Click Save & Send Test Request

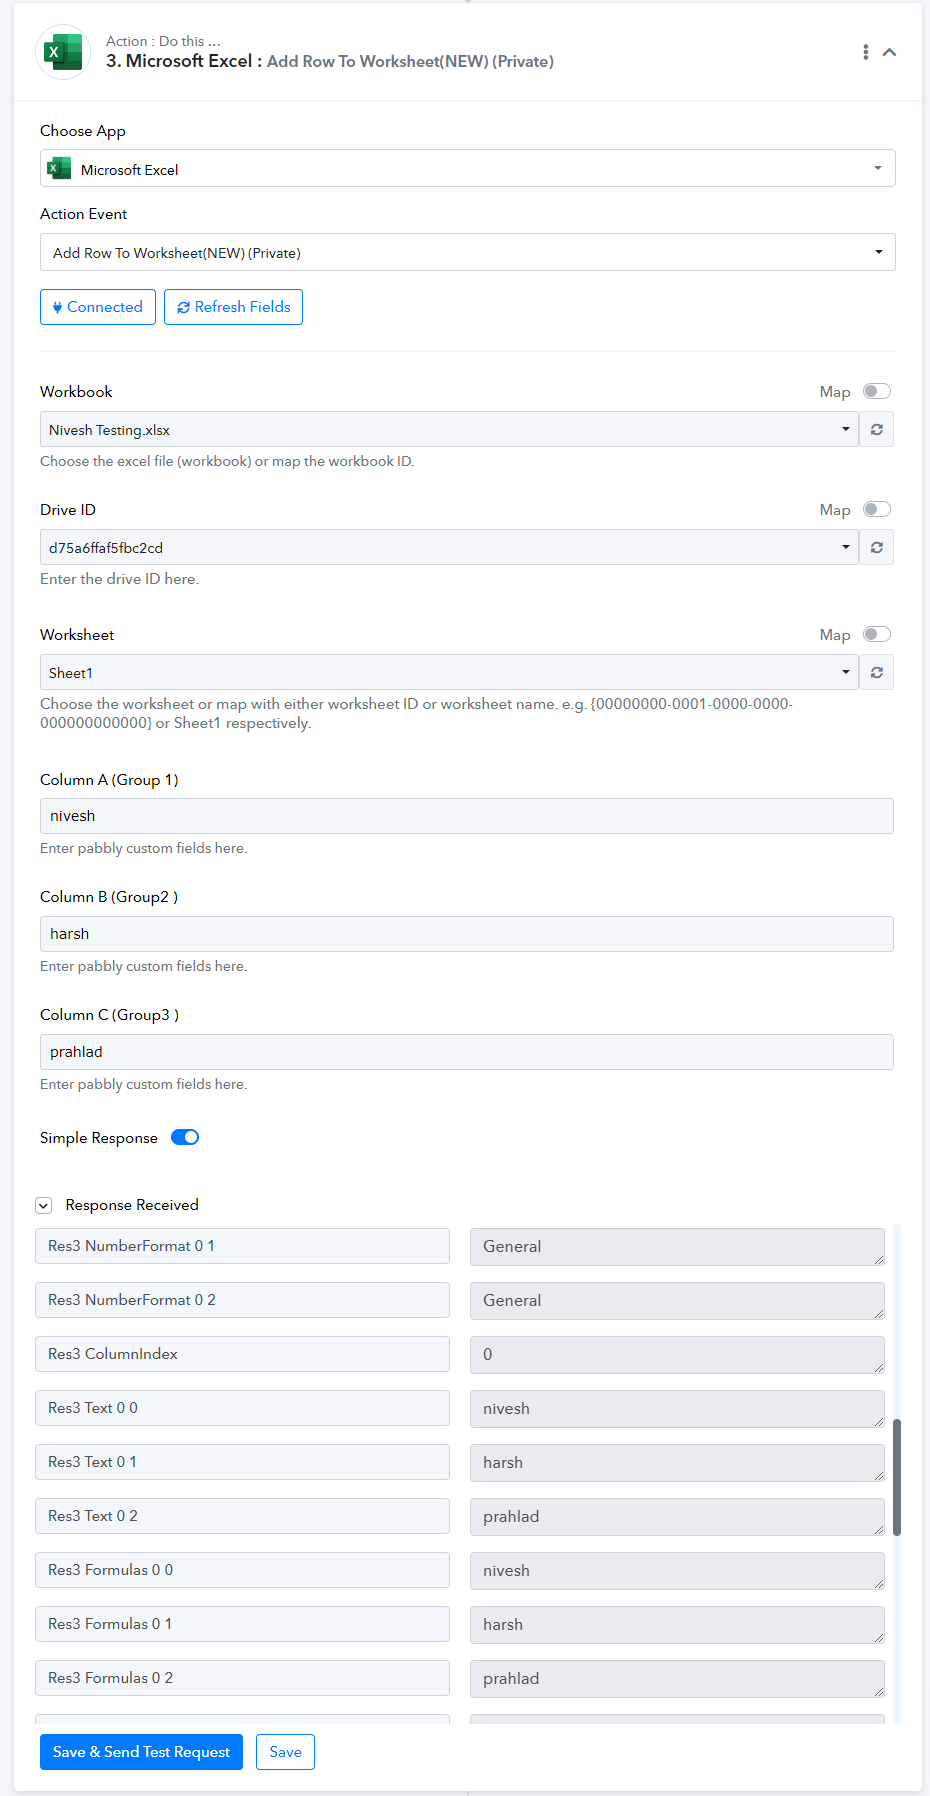coord(141,1752)
